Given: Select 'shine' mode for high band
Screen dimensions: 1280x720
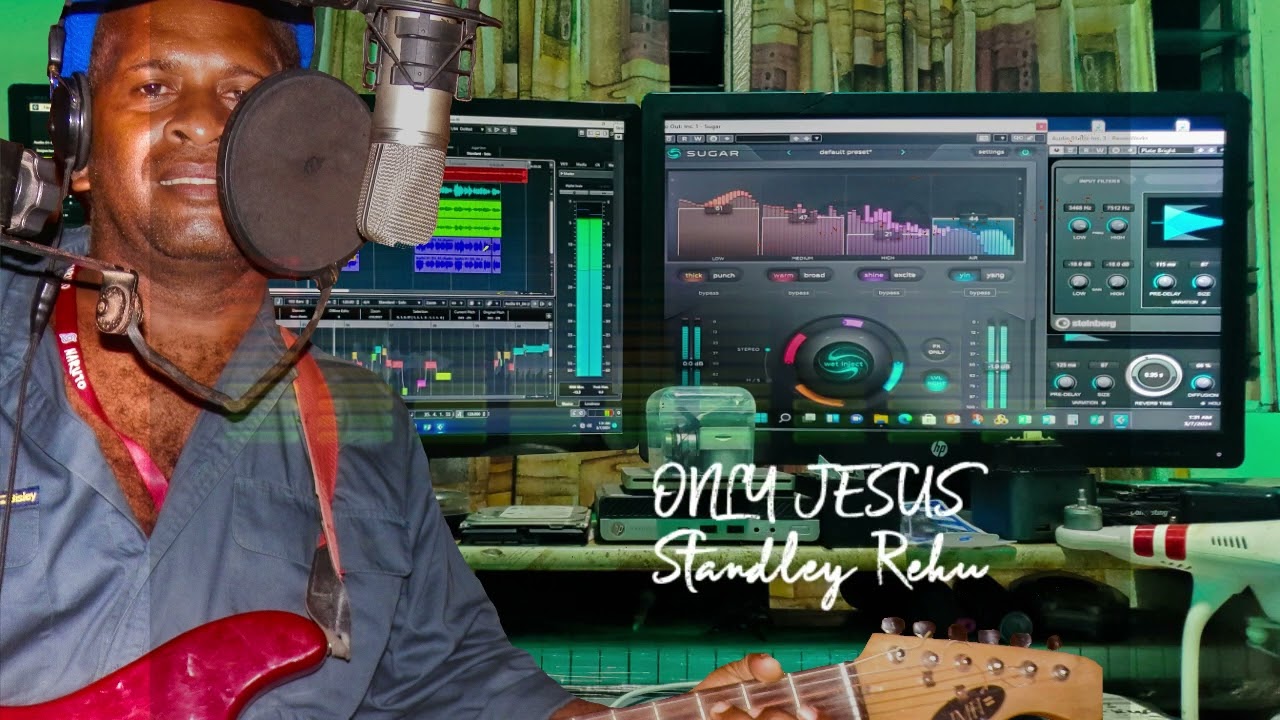Looking at the screenshot, I should (874, 275).
